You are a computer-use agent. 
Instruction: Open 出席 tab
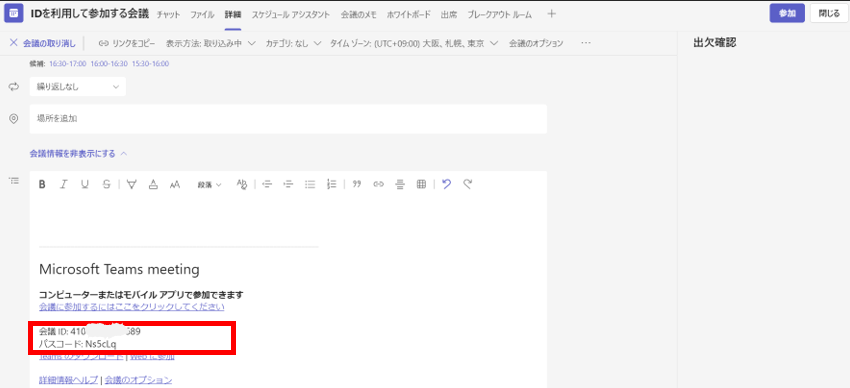tap(448, 15)
